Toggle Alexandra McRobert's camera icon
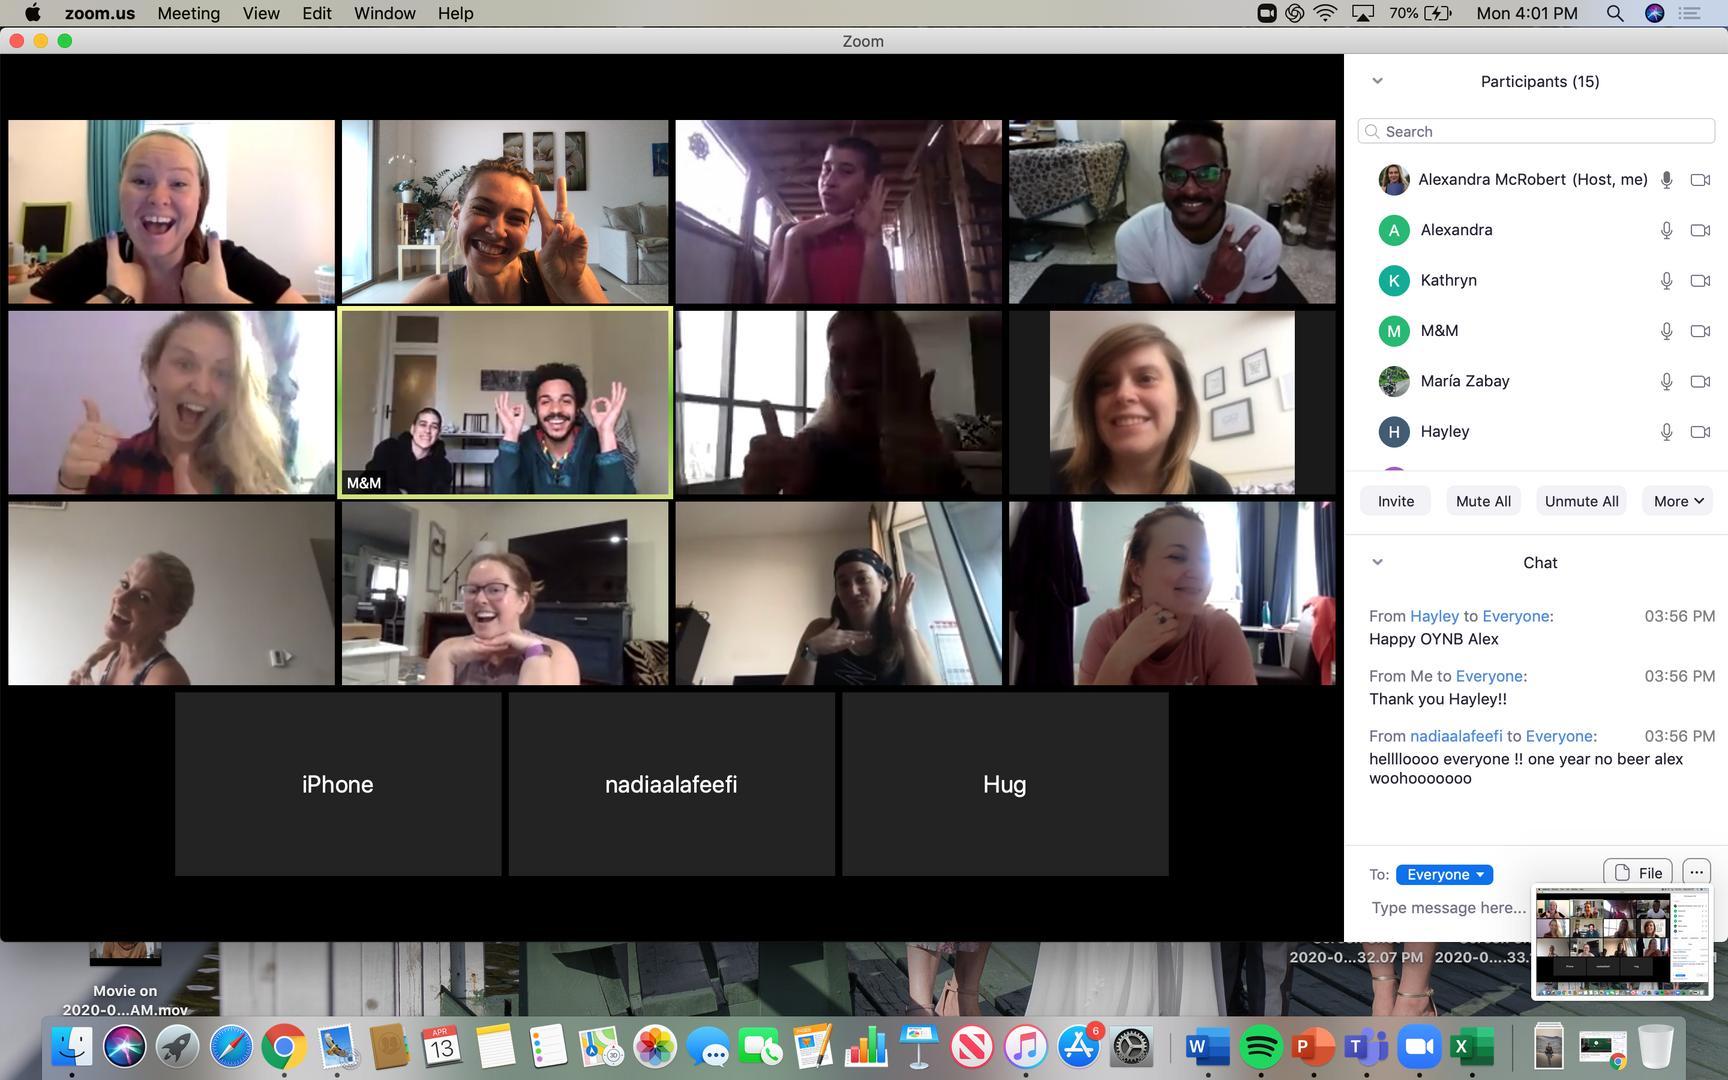Screen dimensions: 1728x1080 (x=1700, y=180)
